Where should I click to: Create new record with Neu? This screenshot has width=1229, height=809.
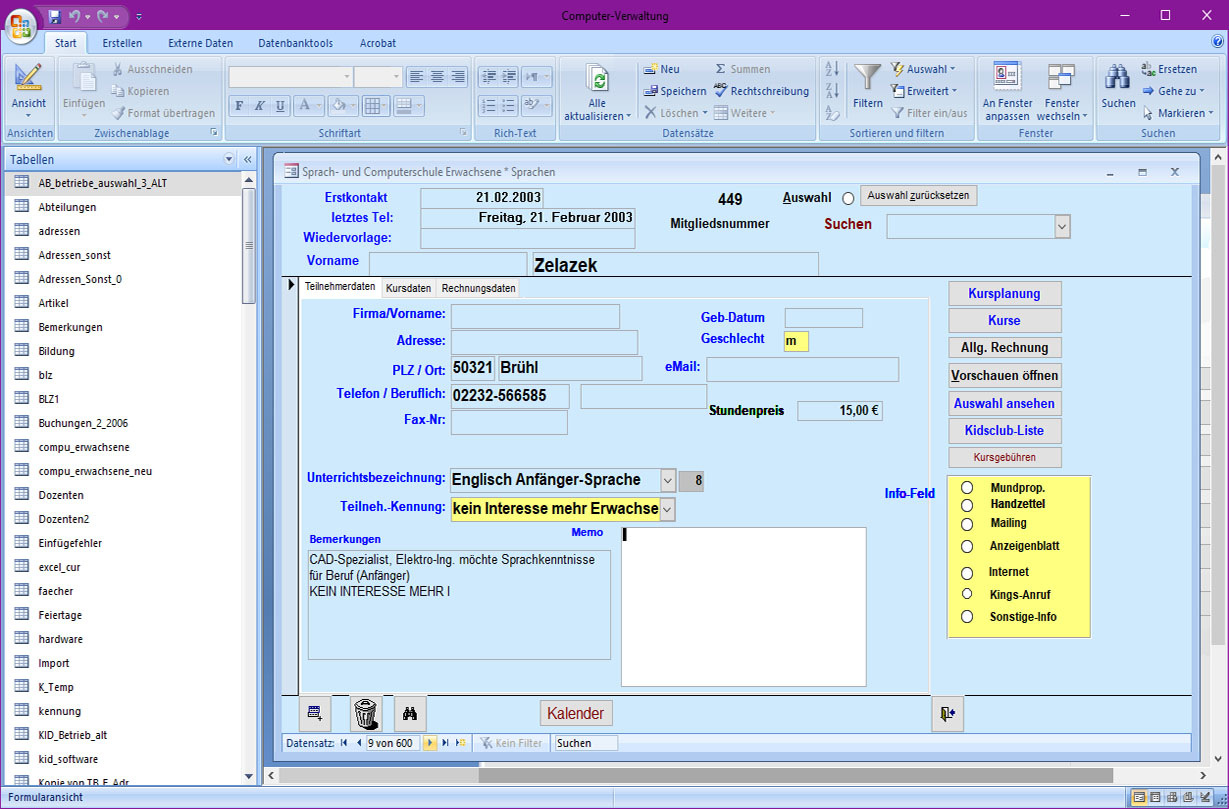click(661, 69)
